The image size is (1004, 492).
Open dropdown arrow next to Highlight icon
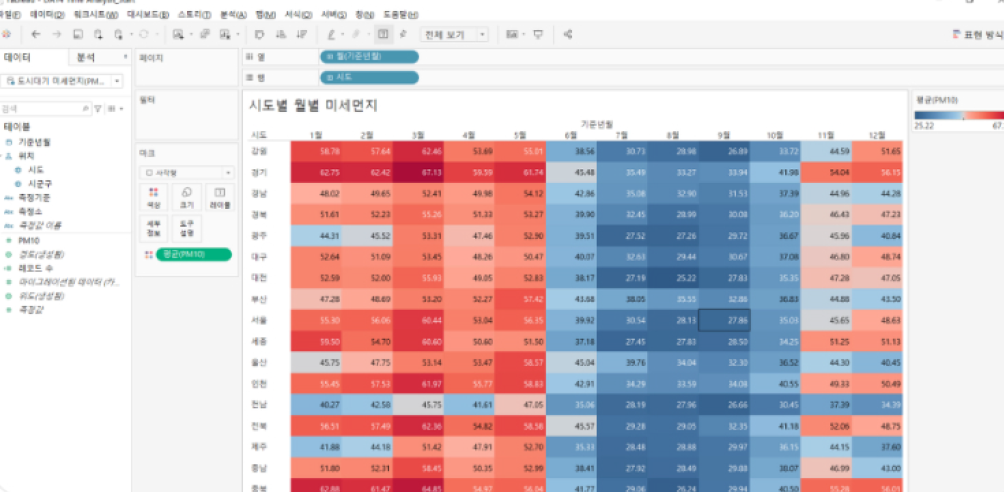tap(343, 35)
